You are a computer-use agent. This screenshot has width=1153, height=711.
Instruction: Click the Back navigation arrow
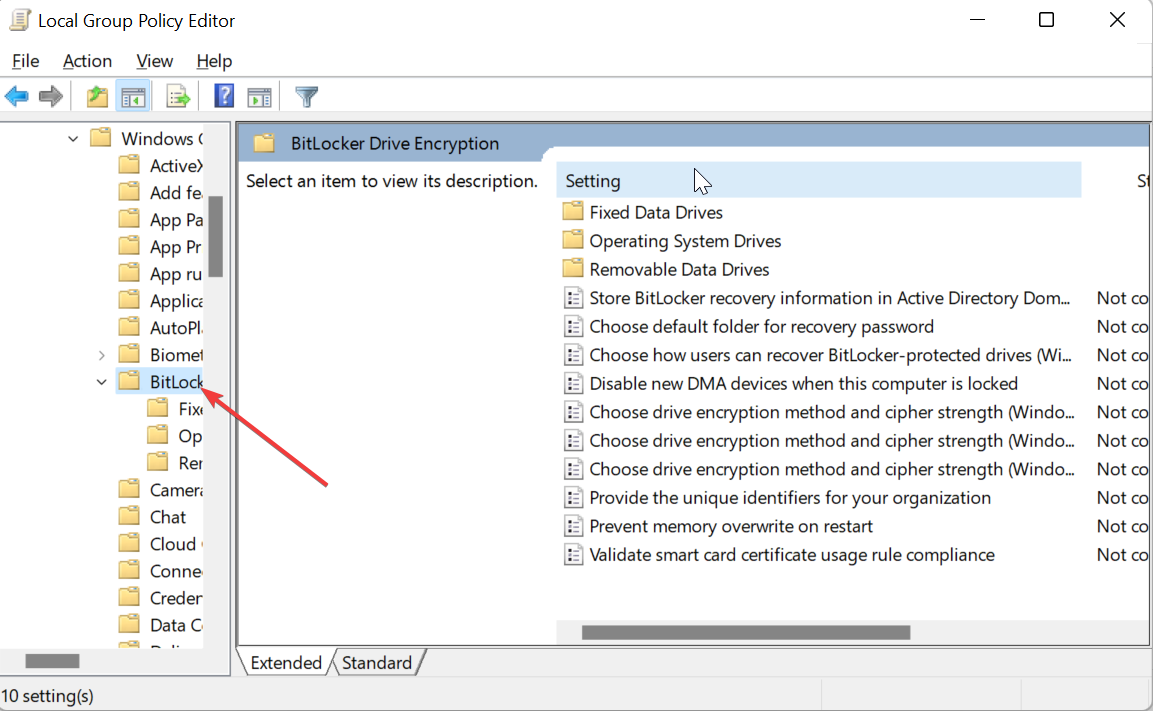pos(16,96)
